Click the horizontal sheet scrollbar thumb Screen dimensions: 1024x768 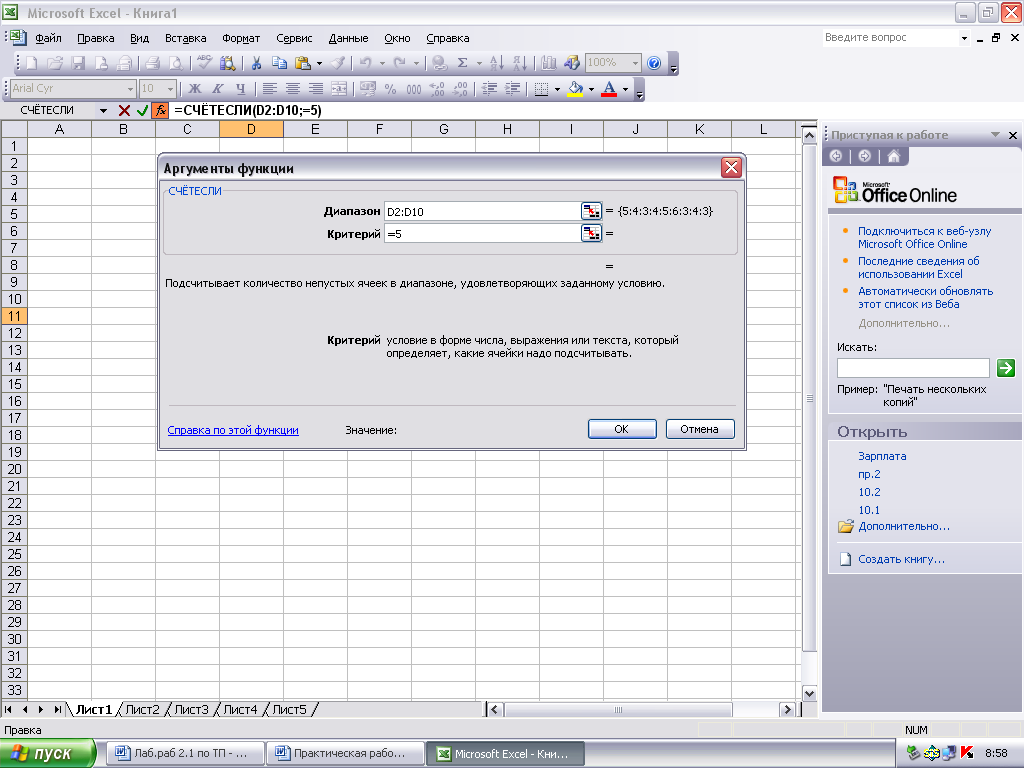pyautogui.click(x=618, y=709)
